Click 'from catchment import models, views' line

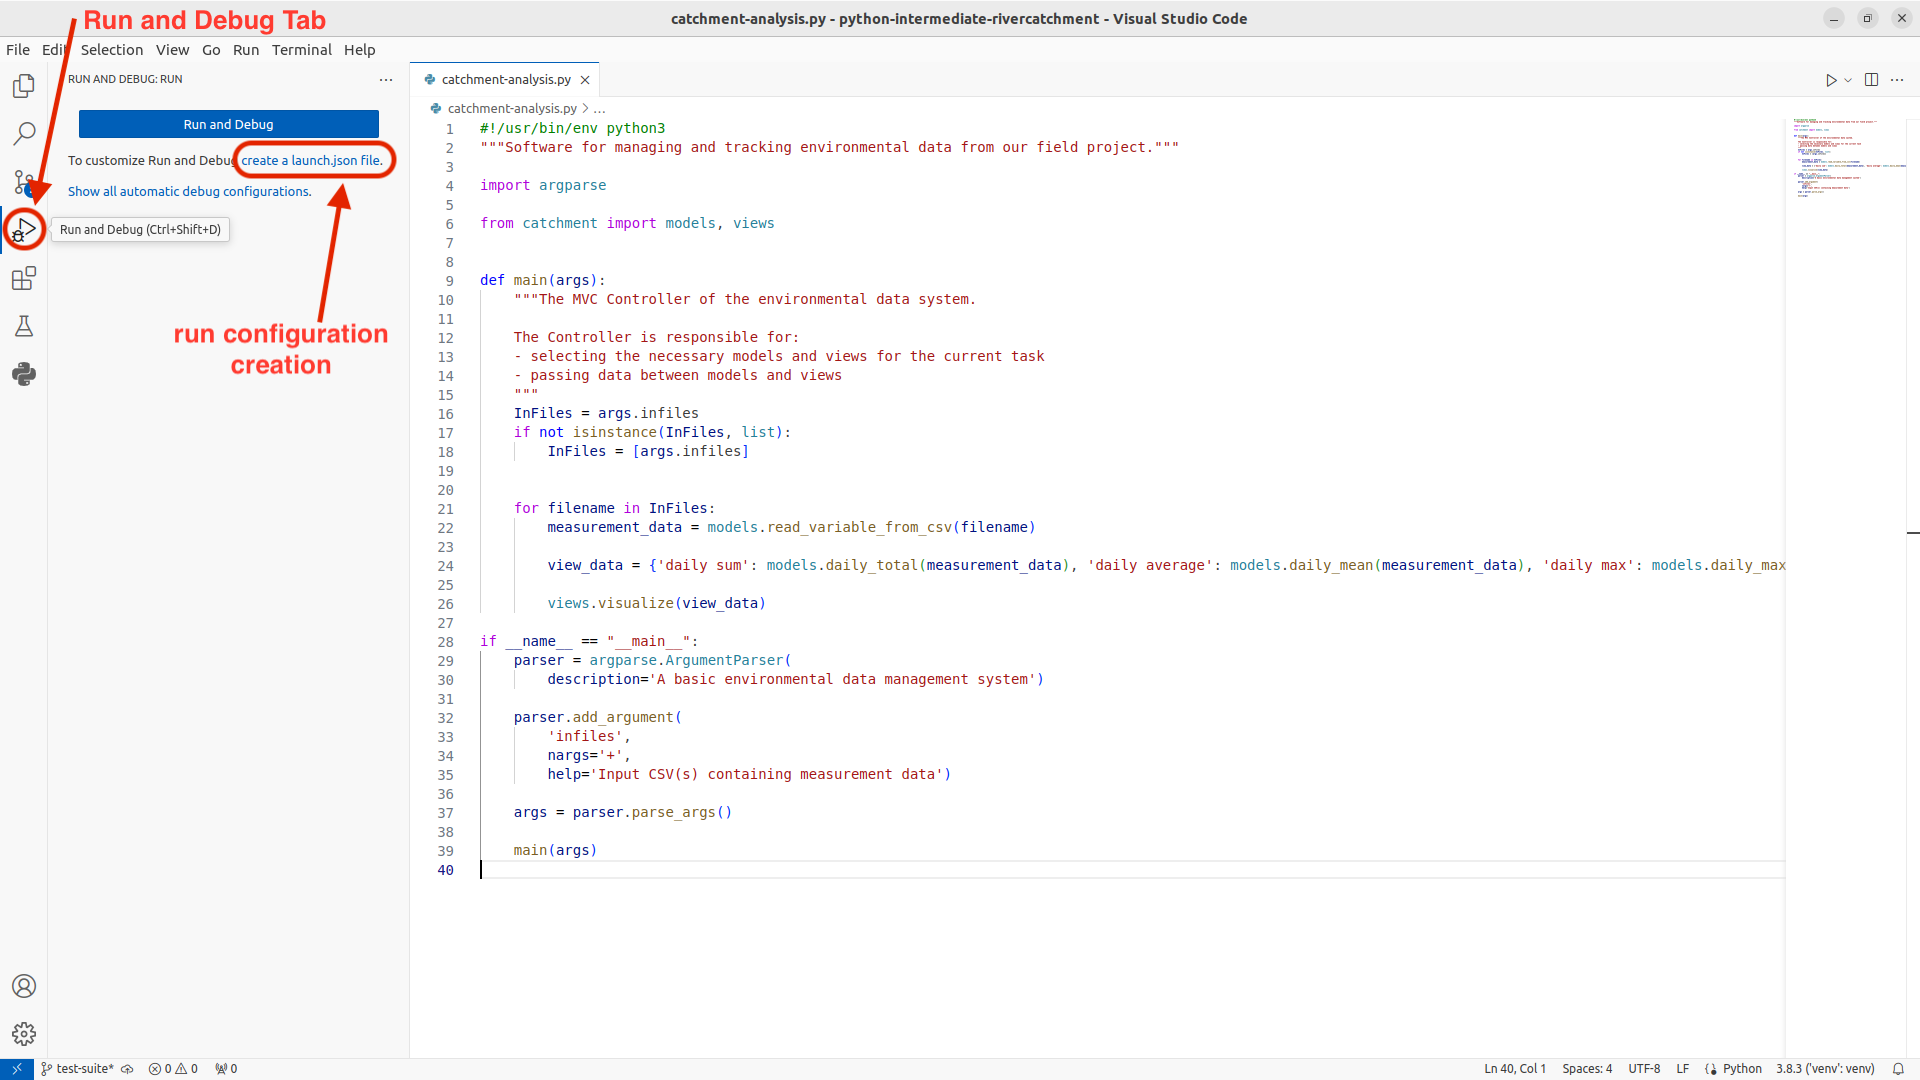click(627, 223)
